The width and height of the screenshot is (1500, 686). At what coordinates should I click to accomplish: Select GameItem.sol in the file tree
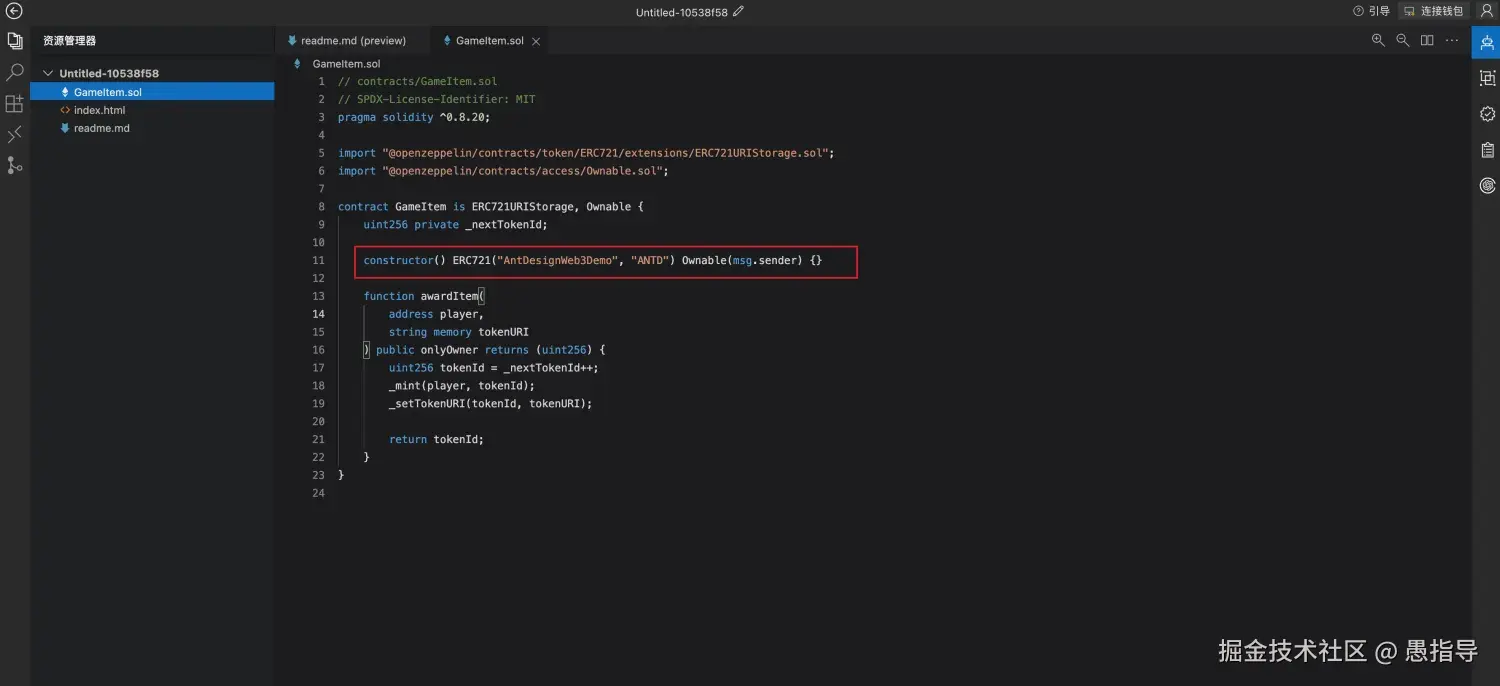pos(152,92)
